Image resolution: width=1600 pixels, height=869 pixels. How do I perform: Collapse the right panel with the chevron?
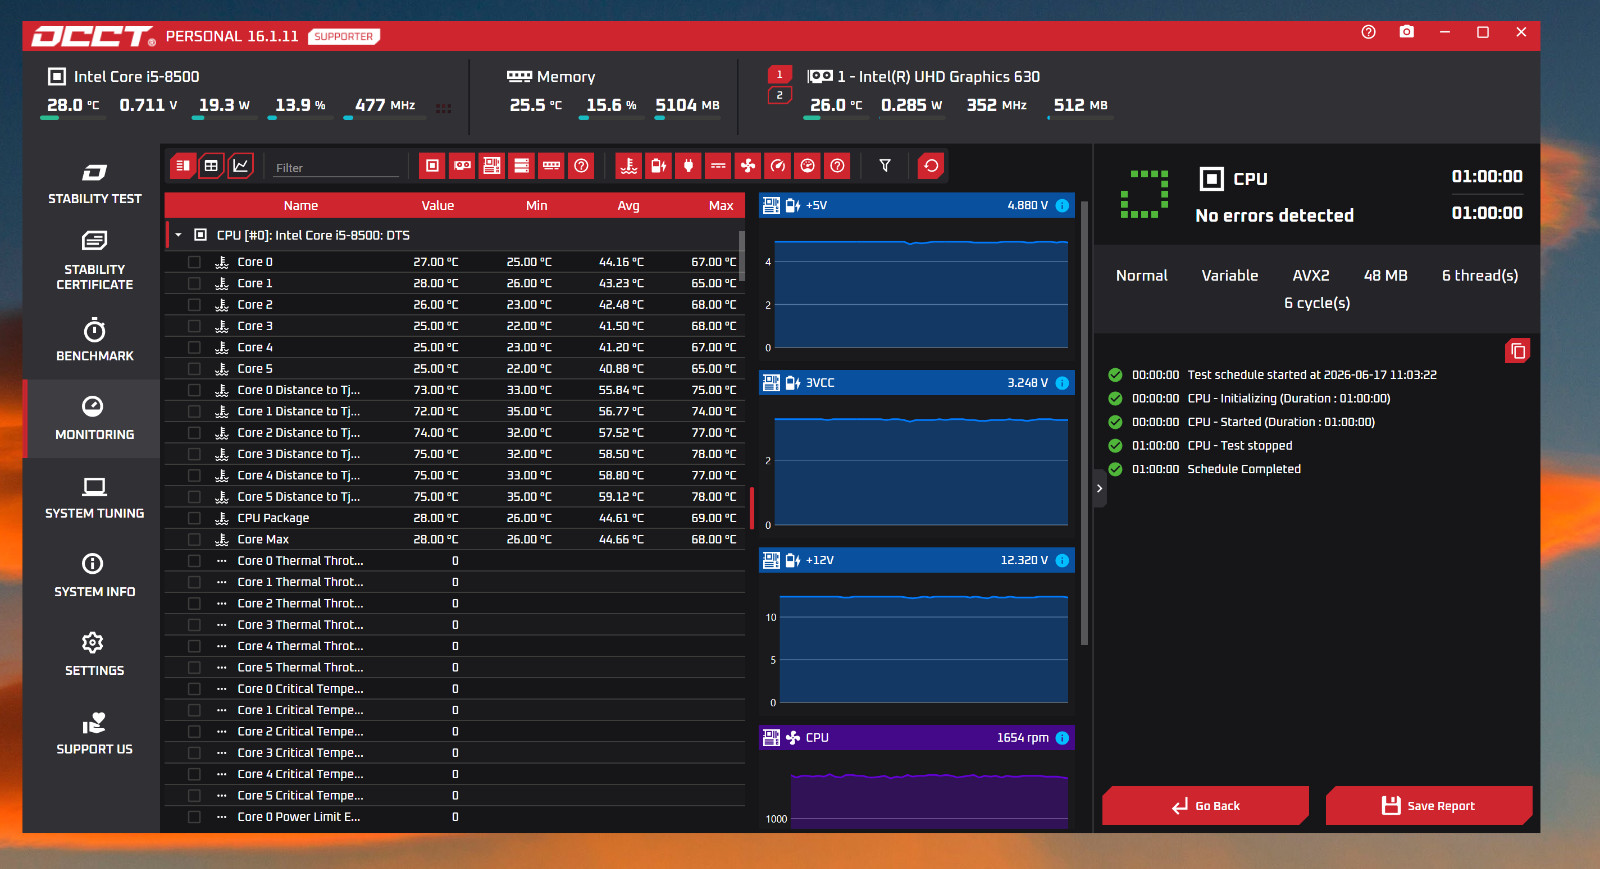(1099, 488)
